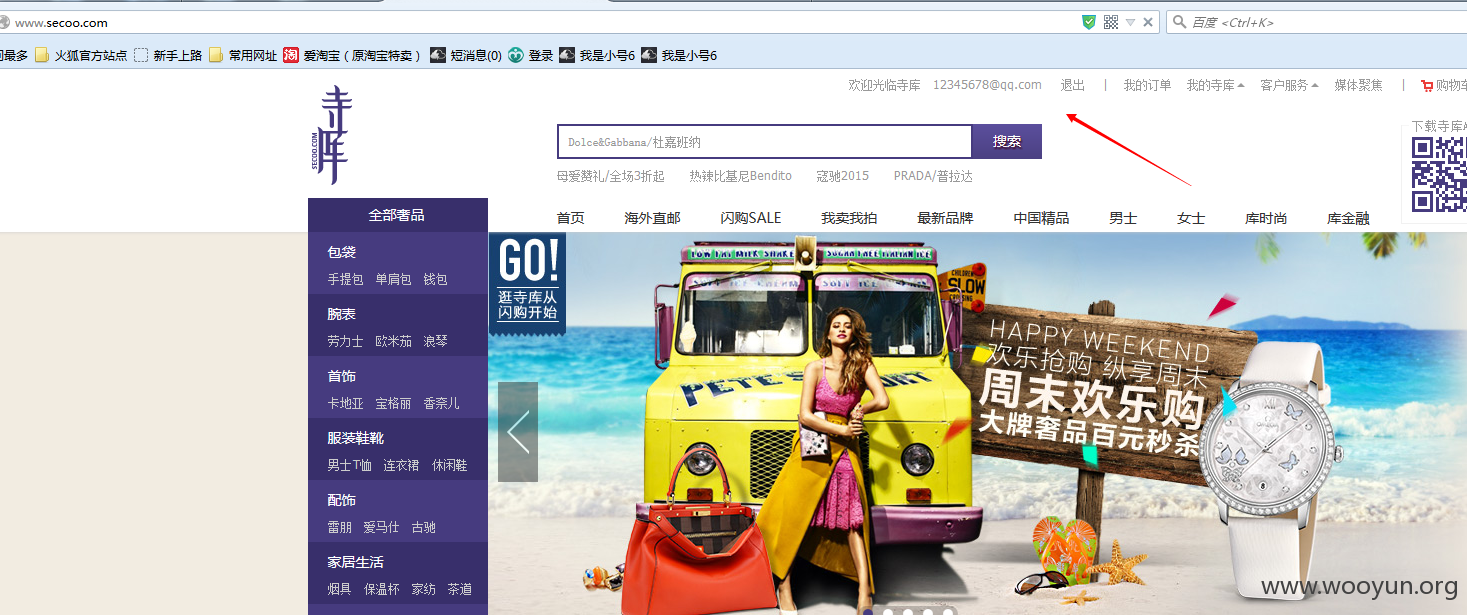Open the 库时尚 nav tab
Screen dimensions: 1467x615
tap(1266, 218)
